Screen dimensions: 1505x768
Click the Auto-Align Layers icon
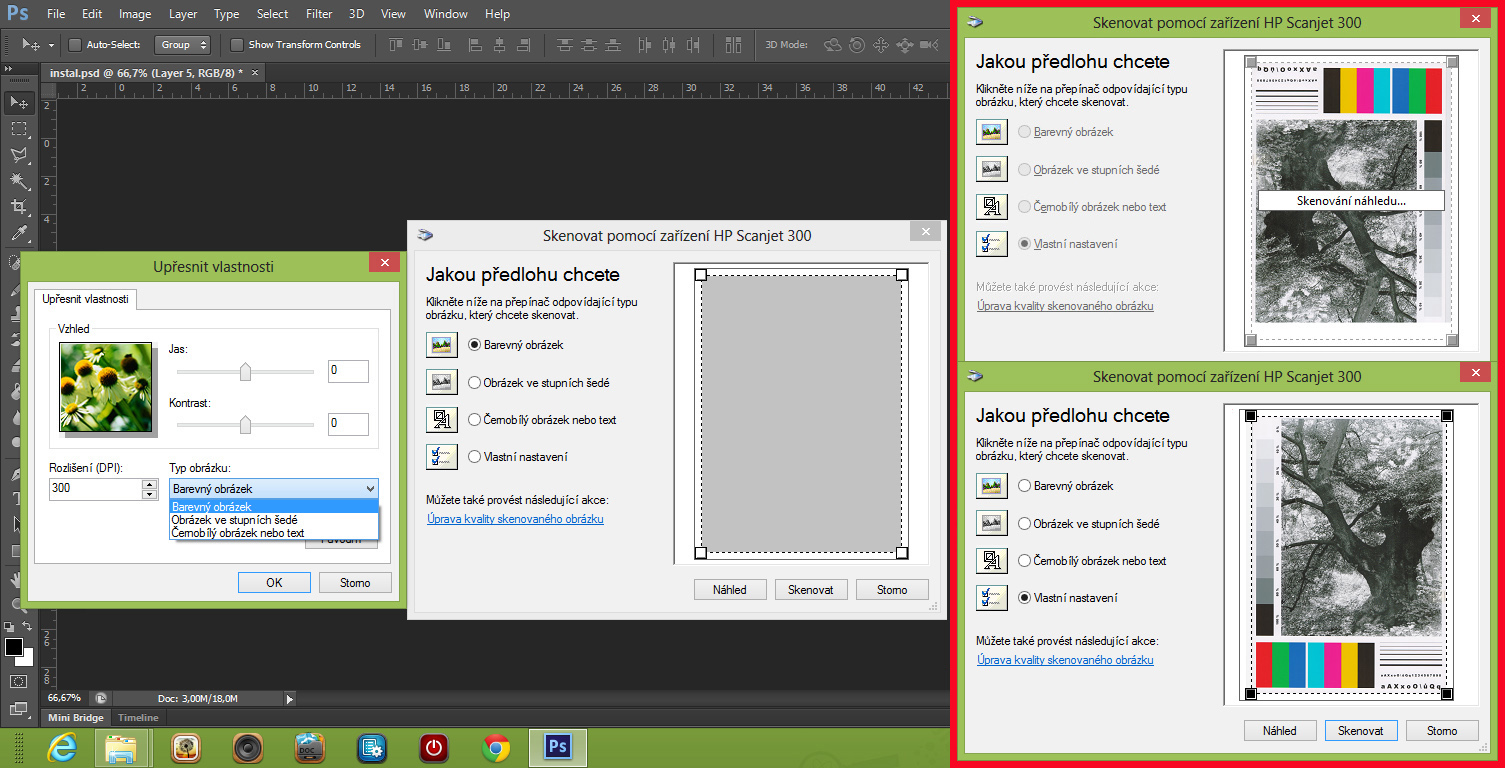tap(735, 44)
